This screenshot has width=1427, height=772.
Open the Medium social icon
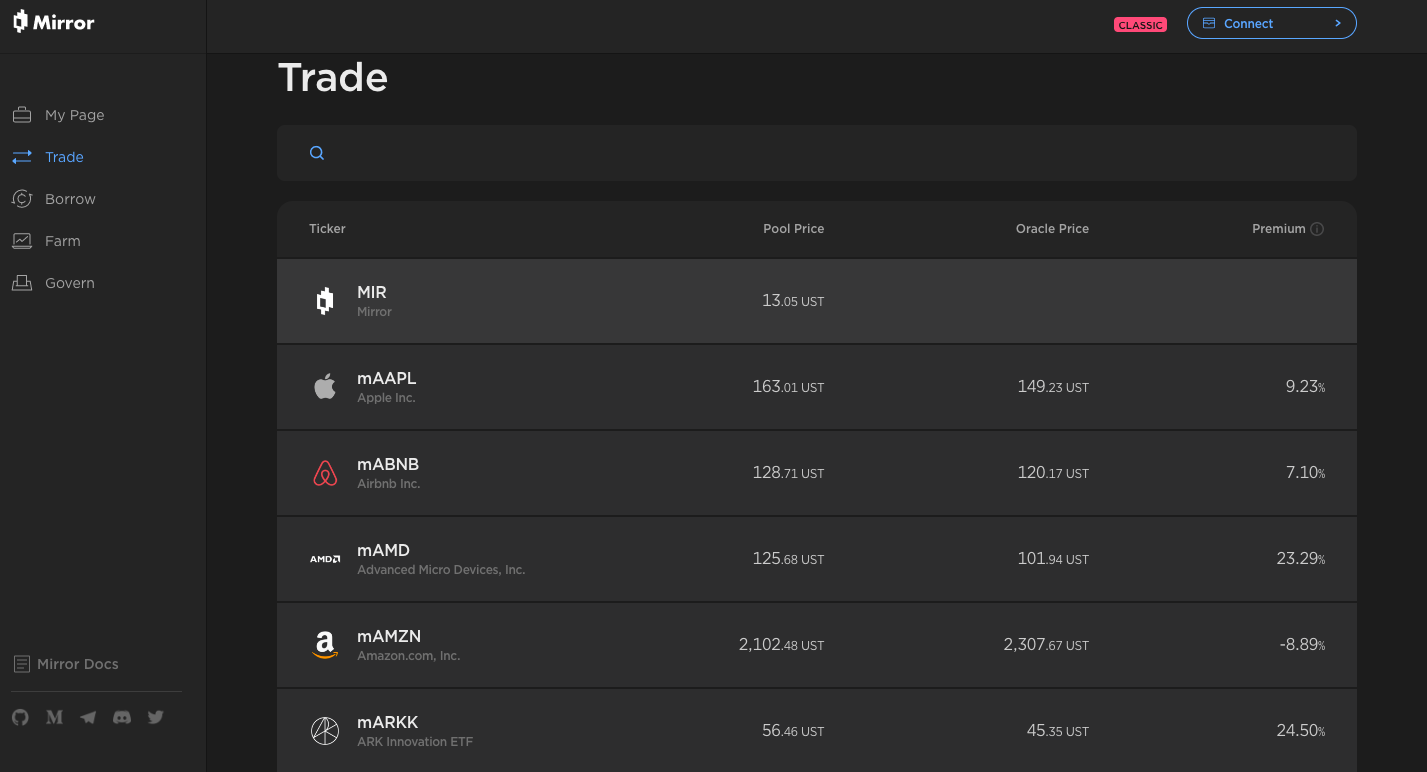[55, 717]
